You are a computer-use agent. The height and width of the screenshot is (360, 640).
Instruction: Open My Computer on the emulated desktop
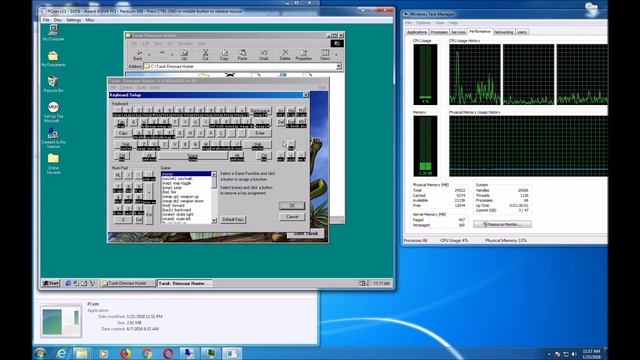53,32
